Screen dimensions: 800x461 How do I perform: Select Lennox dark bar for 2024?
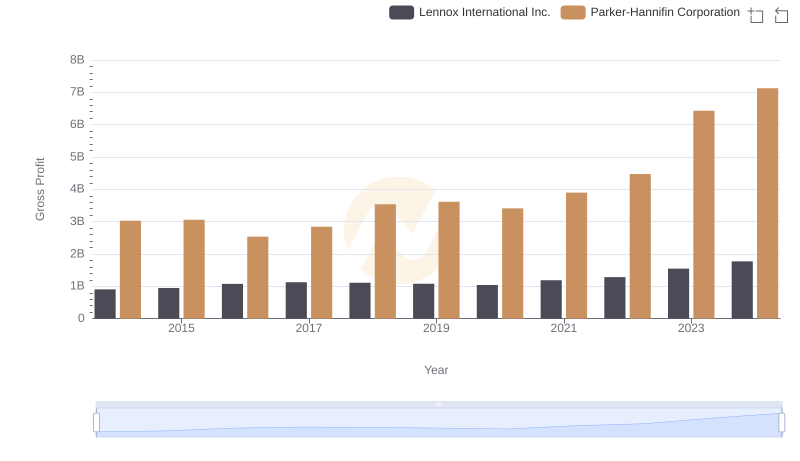click(742, 290)
